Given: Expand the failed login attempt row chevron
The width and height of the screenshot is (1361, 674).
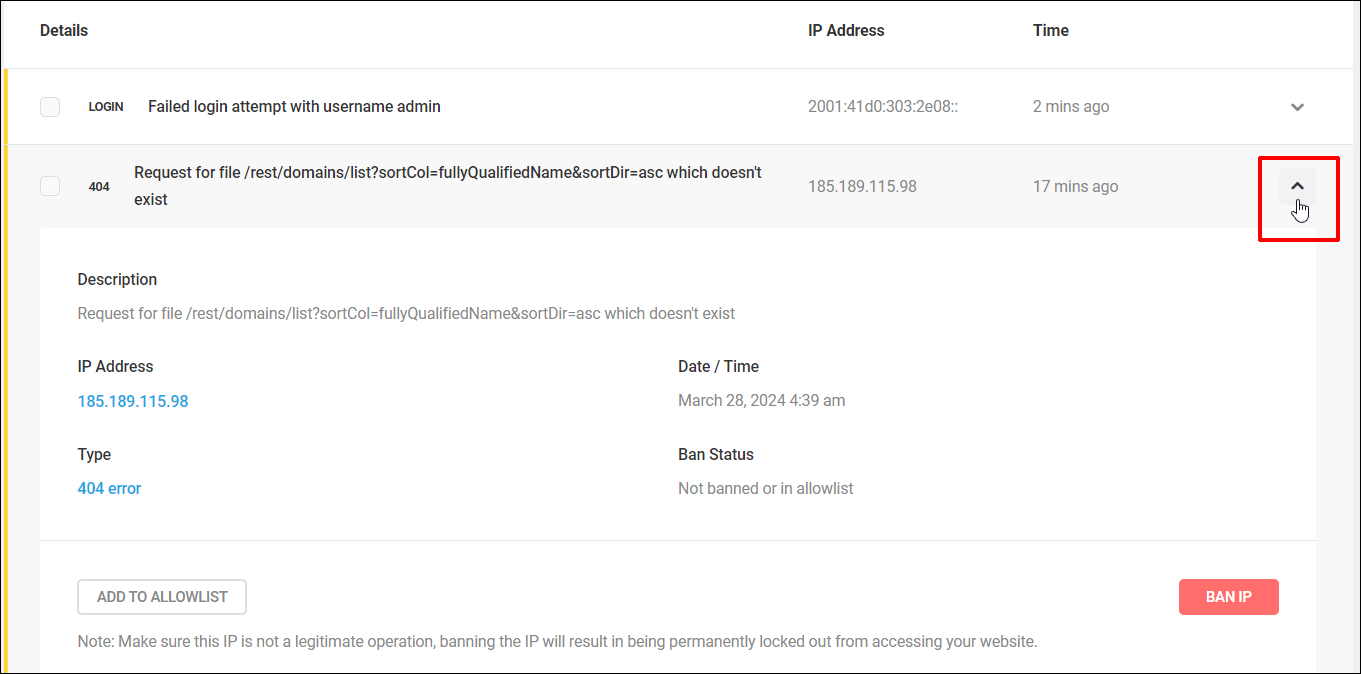Looking at the screenshot, I should point(1297,107).
